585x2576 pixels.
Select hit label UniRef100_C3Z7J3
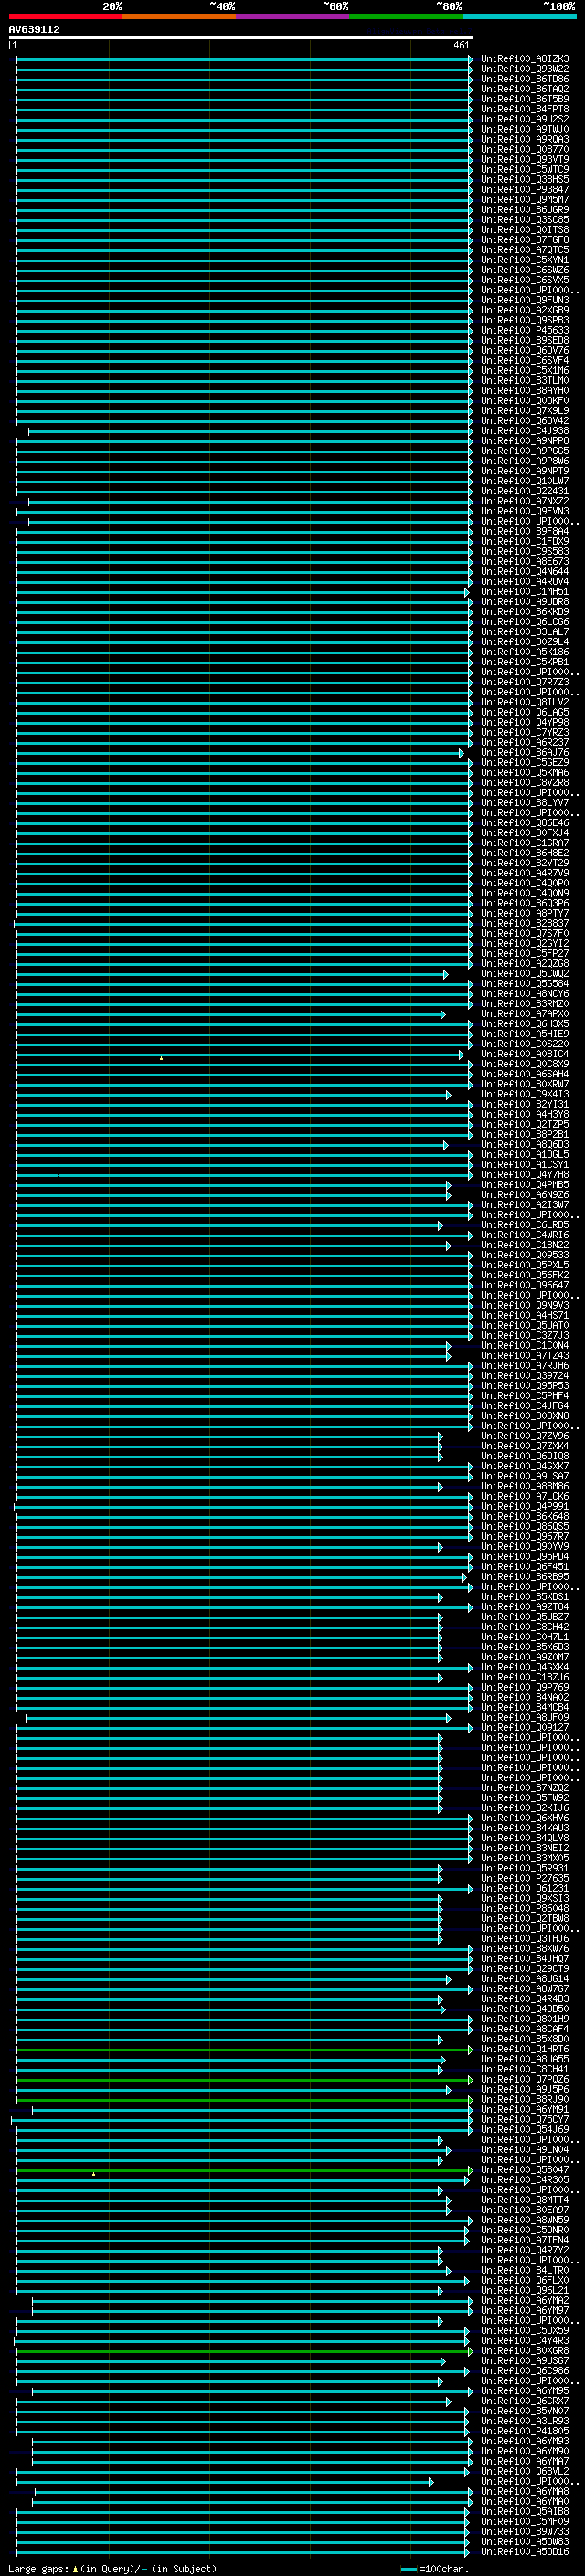pos(525,1335)
